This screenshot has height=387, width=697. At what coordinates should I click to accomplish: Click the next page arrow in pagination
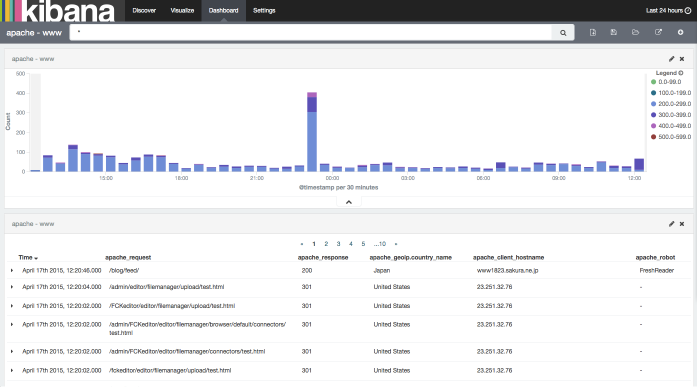pyautogui.click(x=396, y=244)
